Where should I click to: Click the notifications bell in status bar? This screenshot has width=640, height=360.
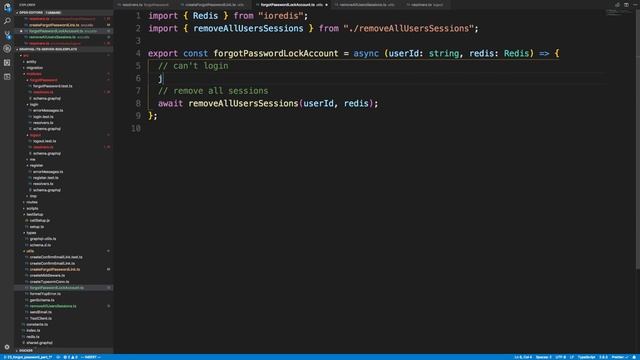tap(634, 357)
